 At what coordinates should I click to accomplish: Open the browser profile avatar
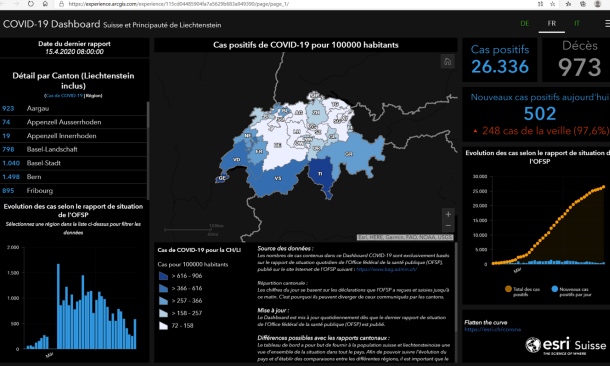[598, 4]
